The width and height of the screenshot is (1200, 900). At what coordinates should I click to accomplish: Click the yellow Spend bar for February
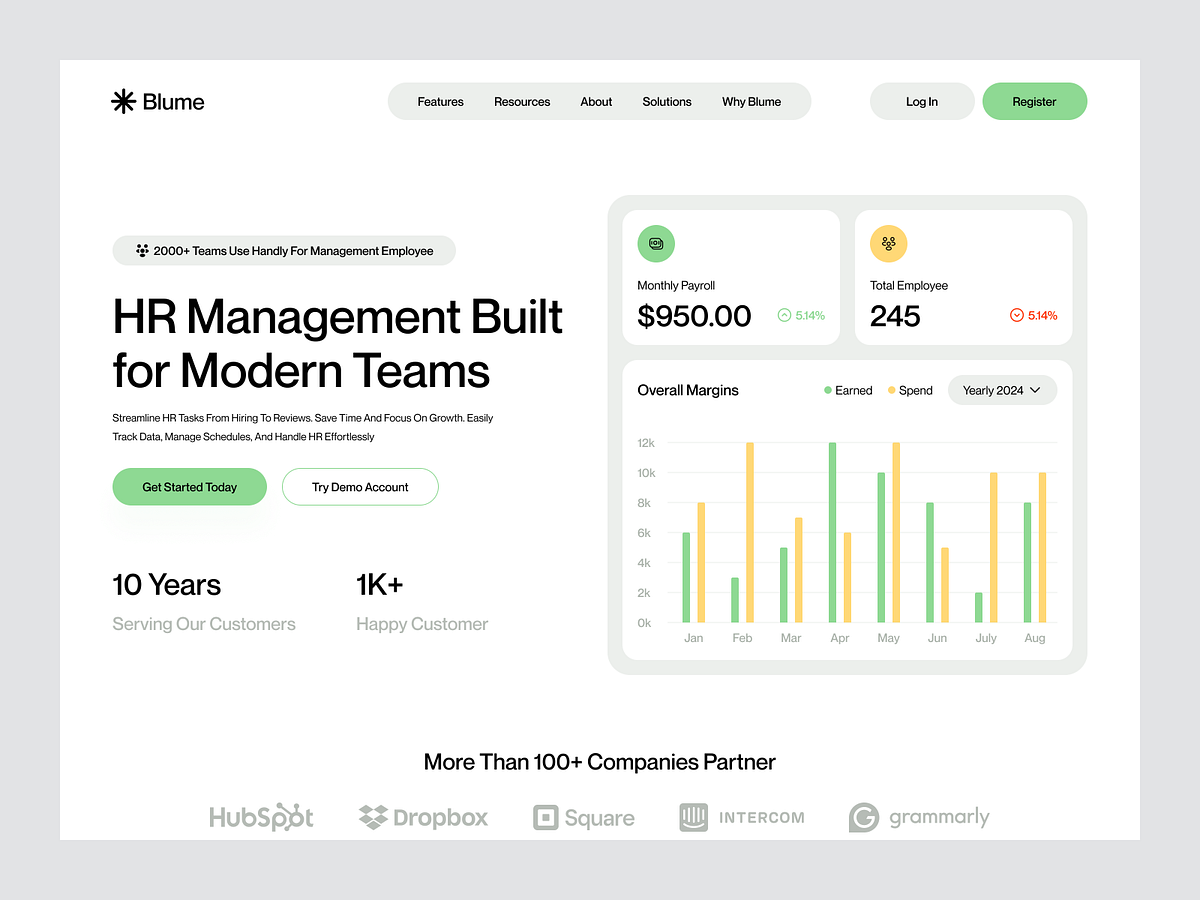point(750,532)
